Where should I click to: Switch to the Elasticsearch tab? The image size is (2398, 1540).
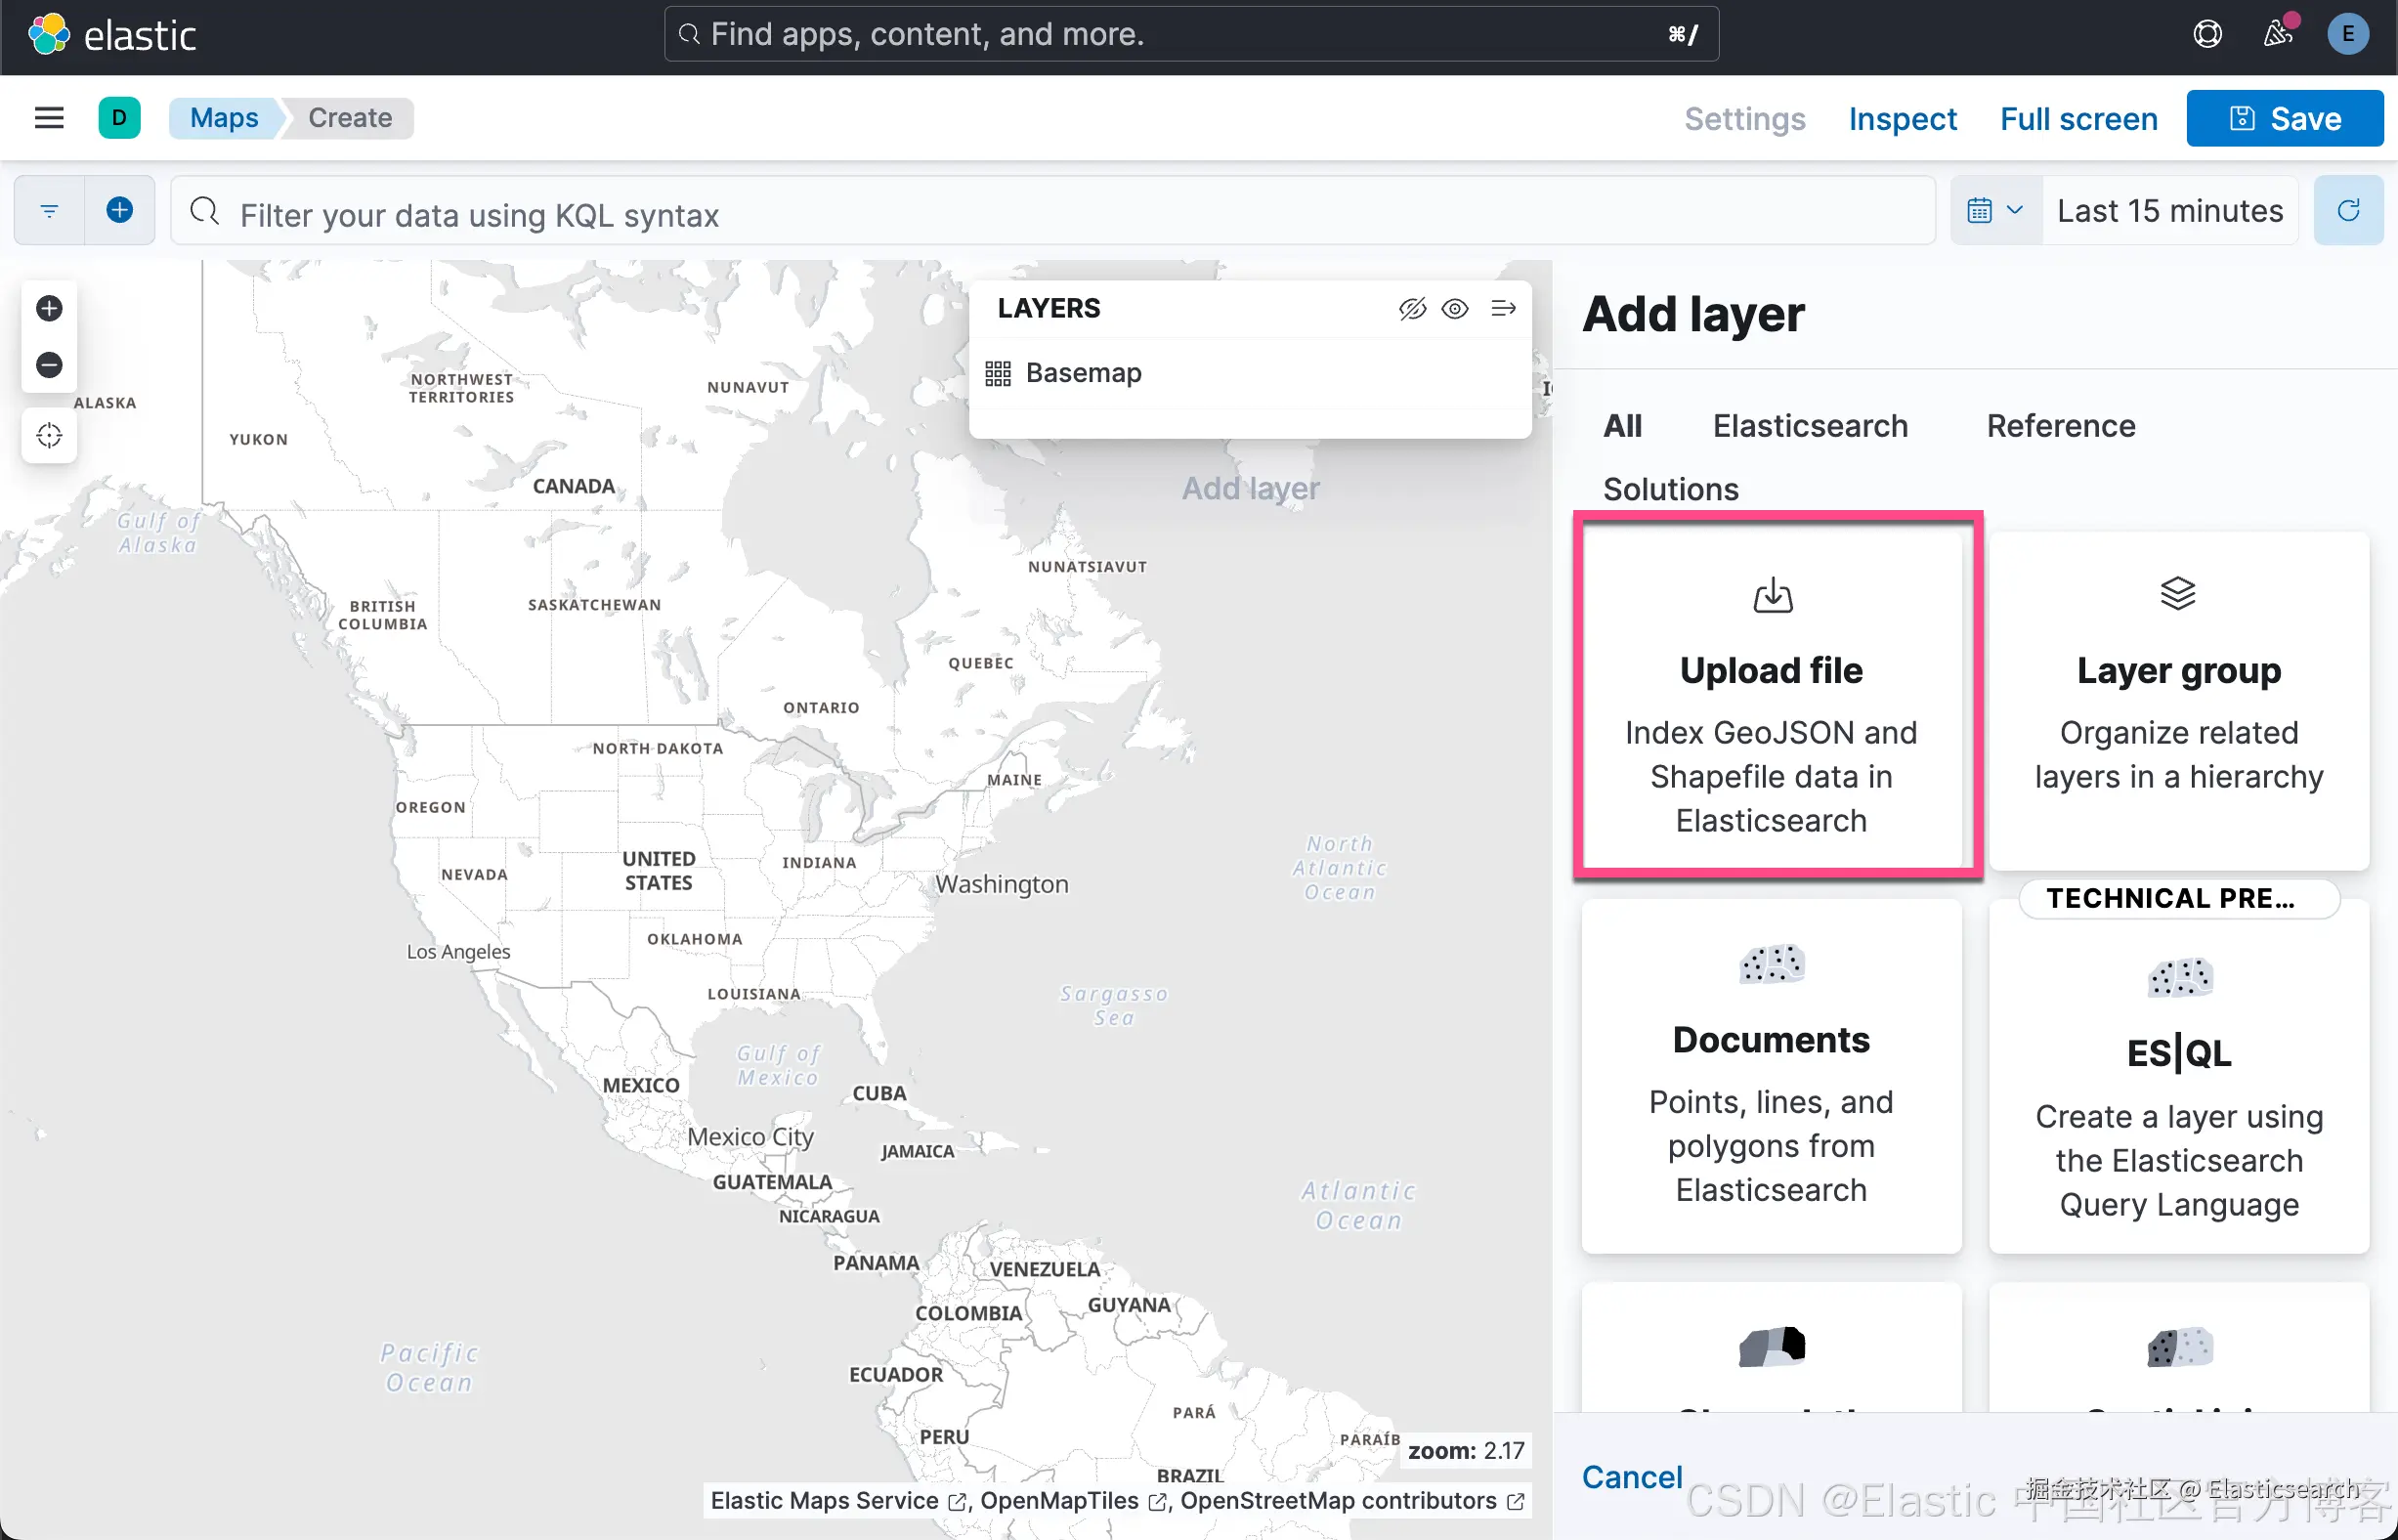pos(1810,426)
